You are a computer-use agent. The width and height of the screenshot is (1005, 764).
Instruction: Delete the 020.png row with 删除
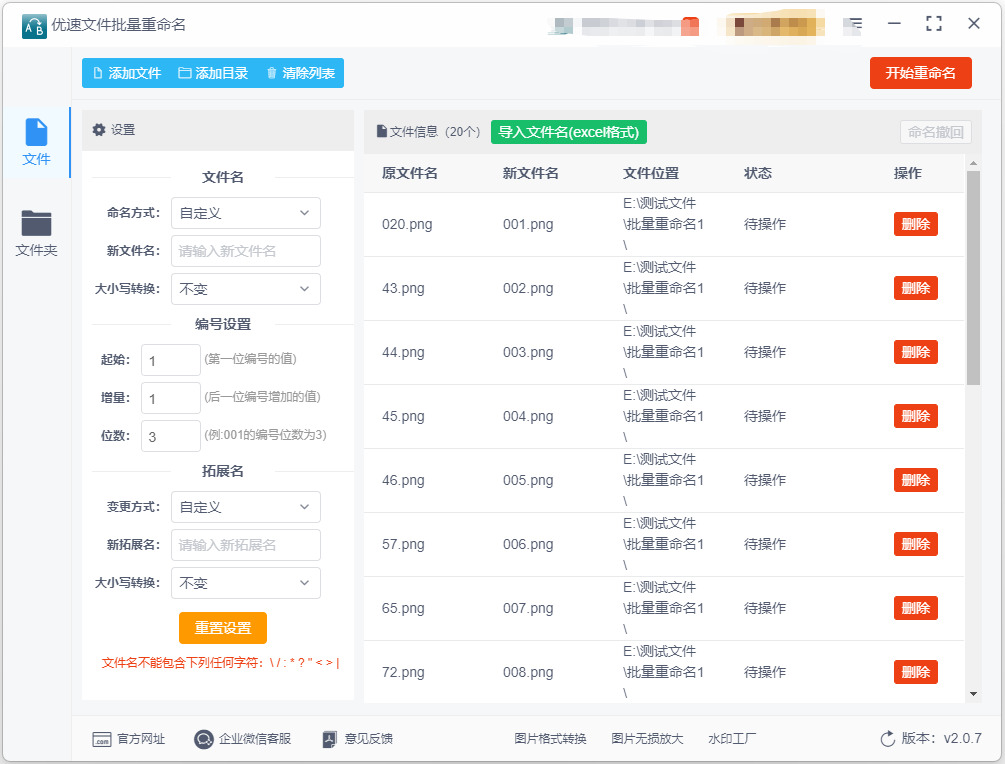click(x=915, y=224)
